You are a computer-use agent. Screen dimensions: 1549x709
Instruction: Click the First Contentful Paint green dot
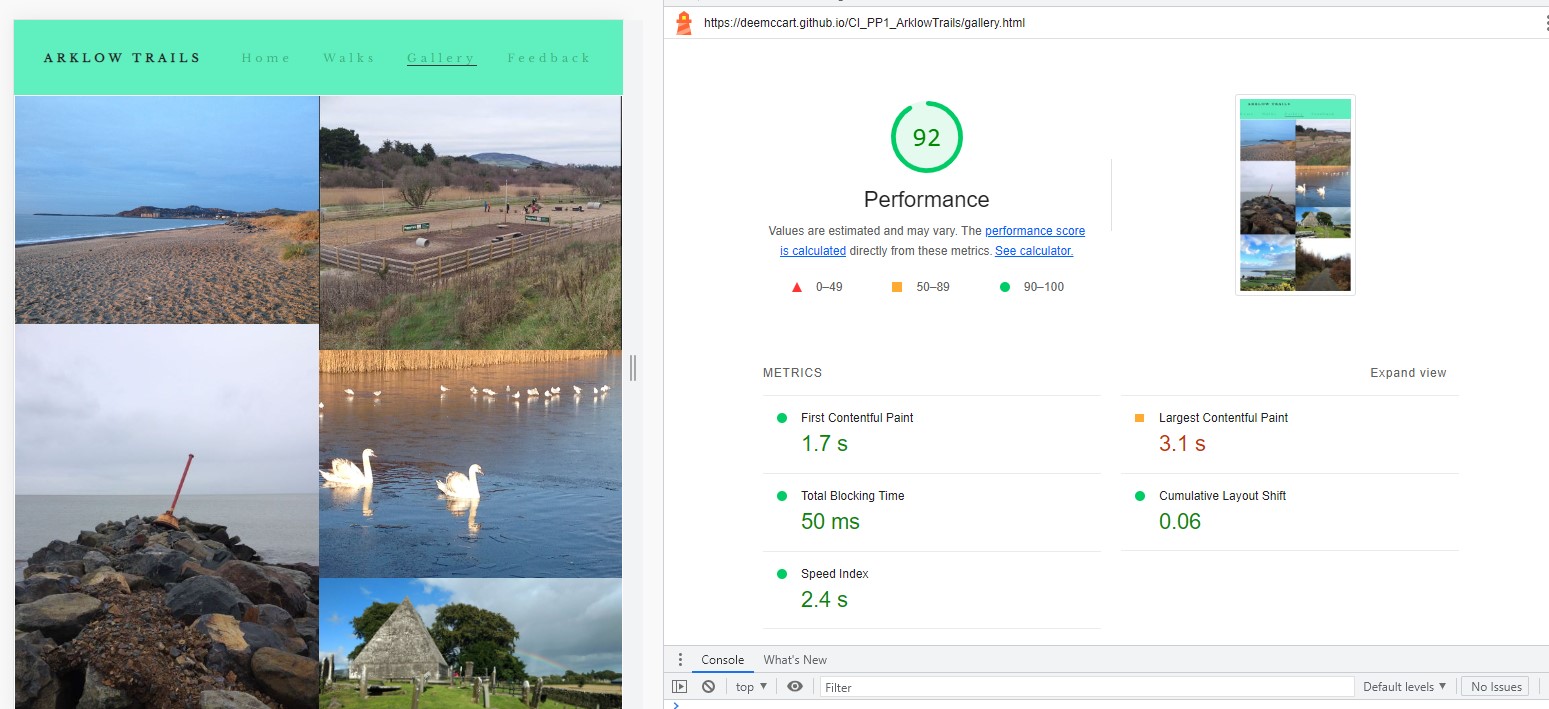(782, 418)
